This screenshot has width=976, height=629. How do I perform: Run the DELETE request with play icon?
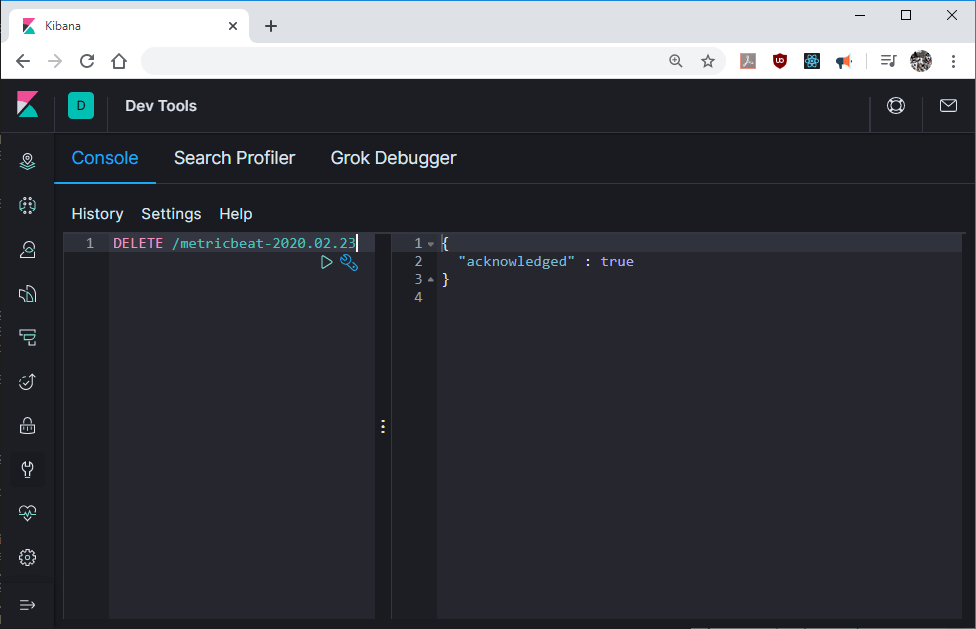tap(326, 262)
